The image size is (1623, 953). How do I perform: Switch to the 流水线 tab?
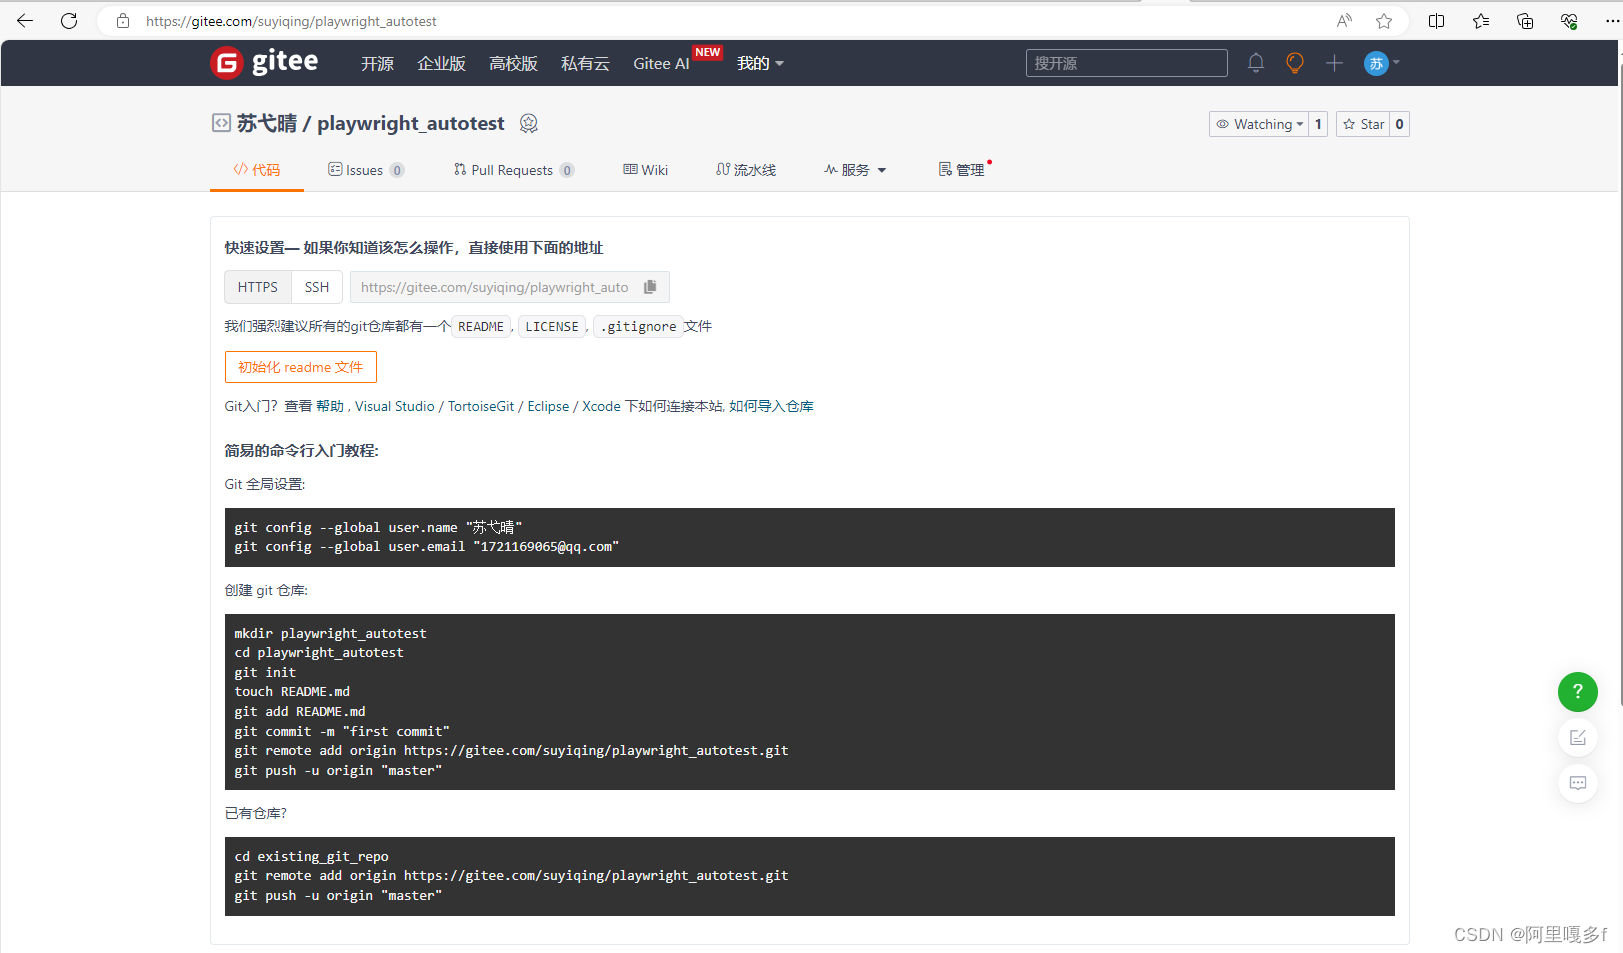pyautogui.click(x=746, y=170)
